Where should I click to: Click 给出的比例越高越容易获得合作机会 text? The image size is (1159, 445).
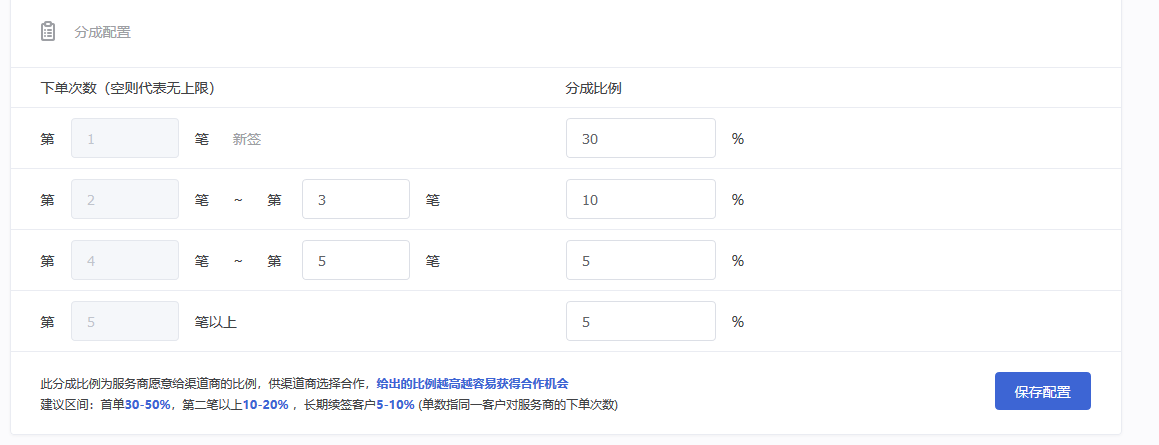pyautogui.click(x=472, y=384)
